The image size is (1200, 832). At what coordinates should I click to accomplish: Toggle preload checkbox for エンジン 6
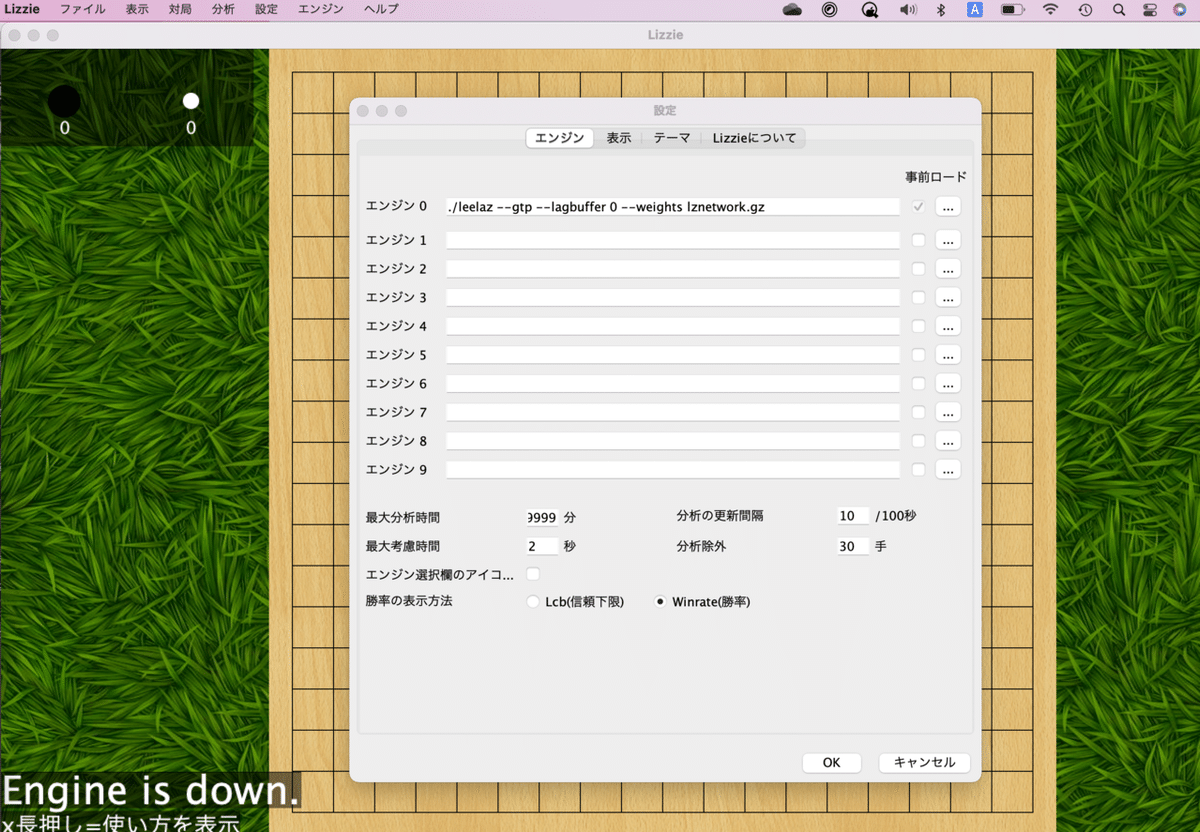click(919, 383)
